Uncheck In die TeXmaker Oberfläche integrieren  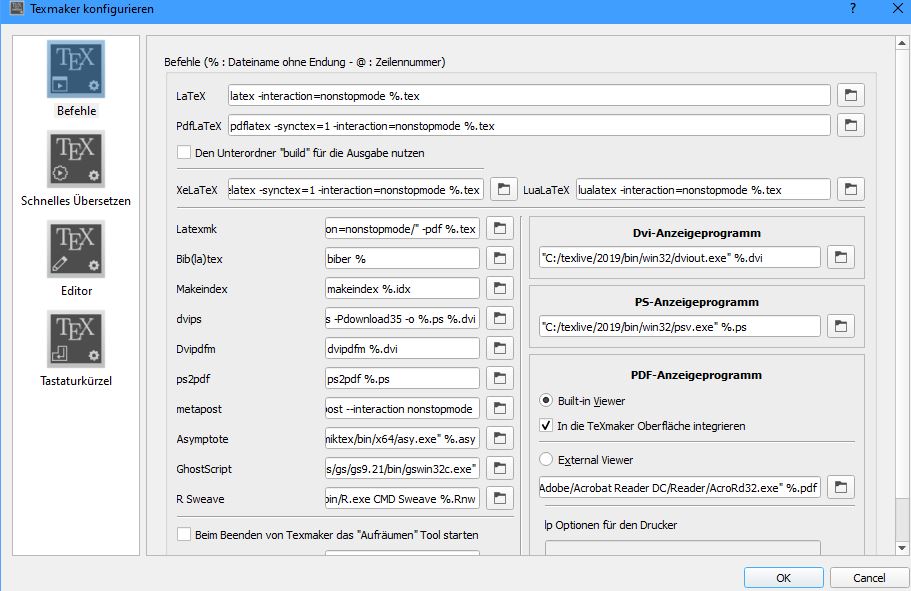(546, 425)
